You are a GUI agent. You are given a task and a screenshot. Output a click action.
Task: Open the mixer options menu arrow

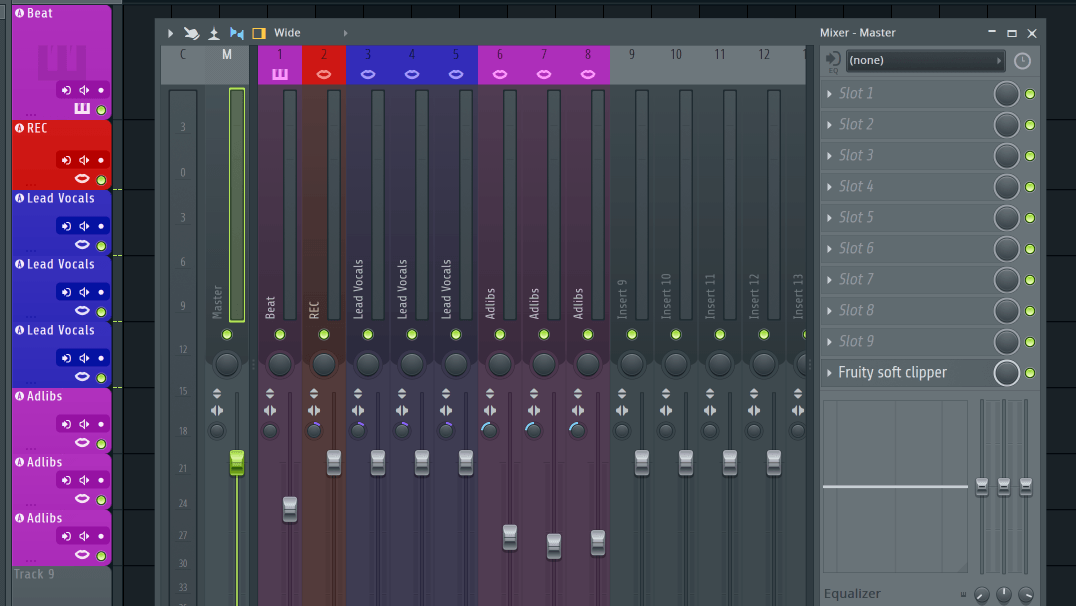click(170, 33)
